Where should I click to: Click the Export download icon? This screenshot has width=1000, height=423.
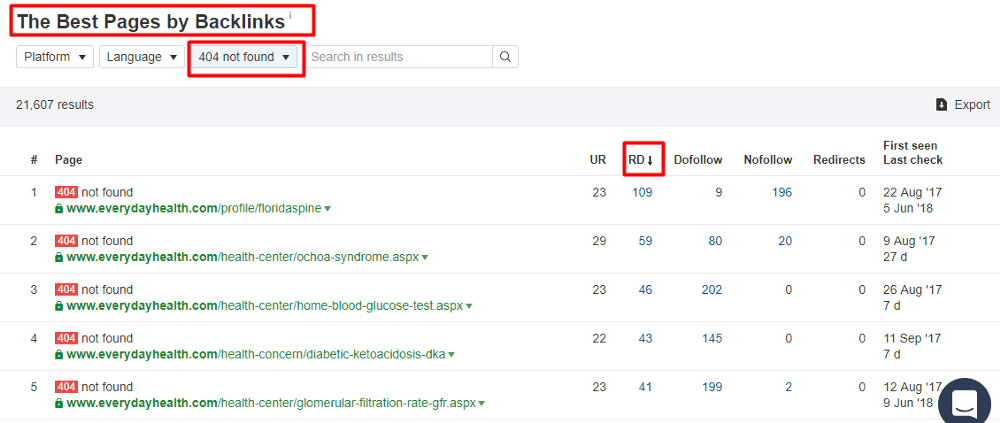pos(941,105)
